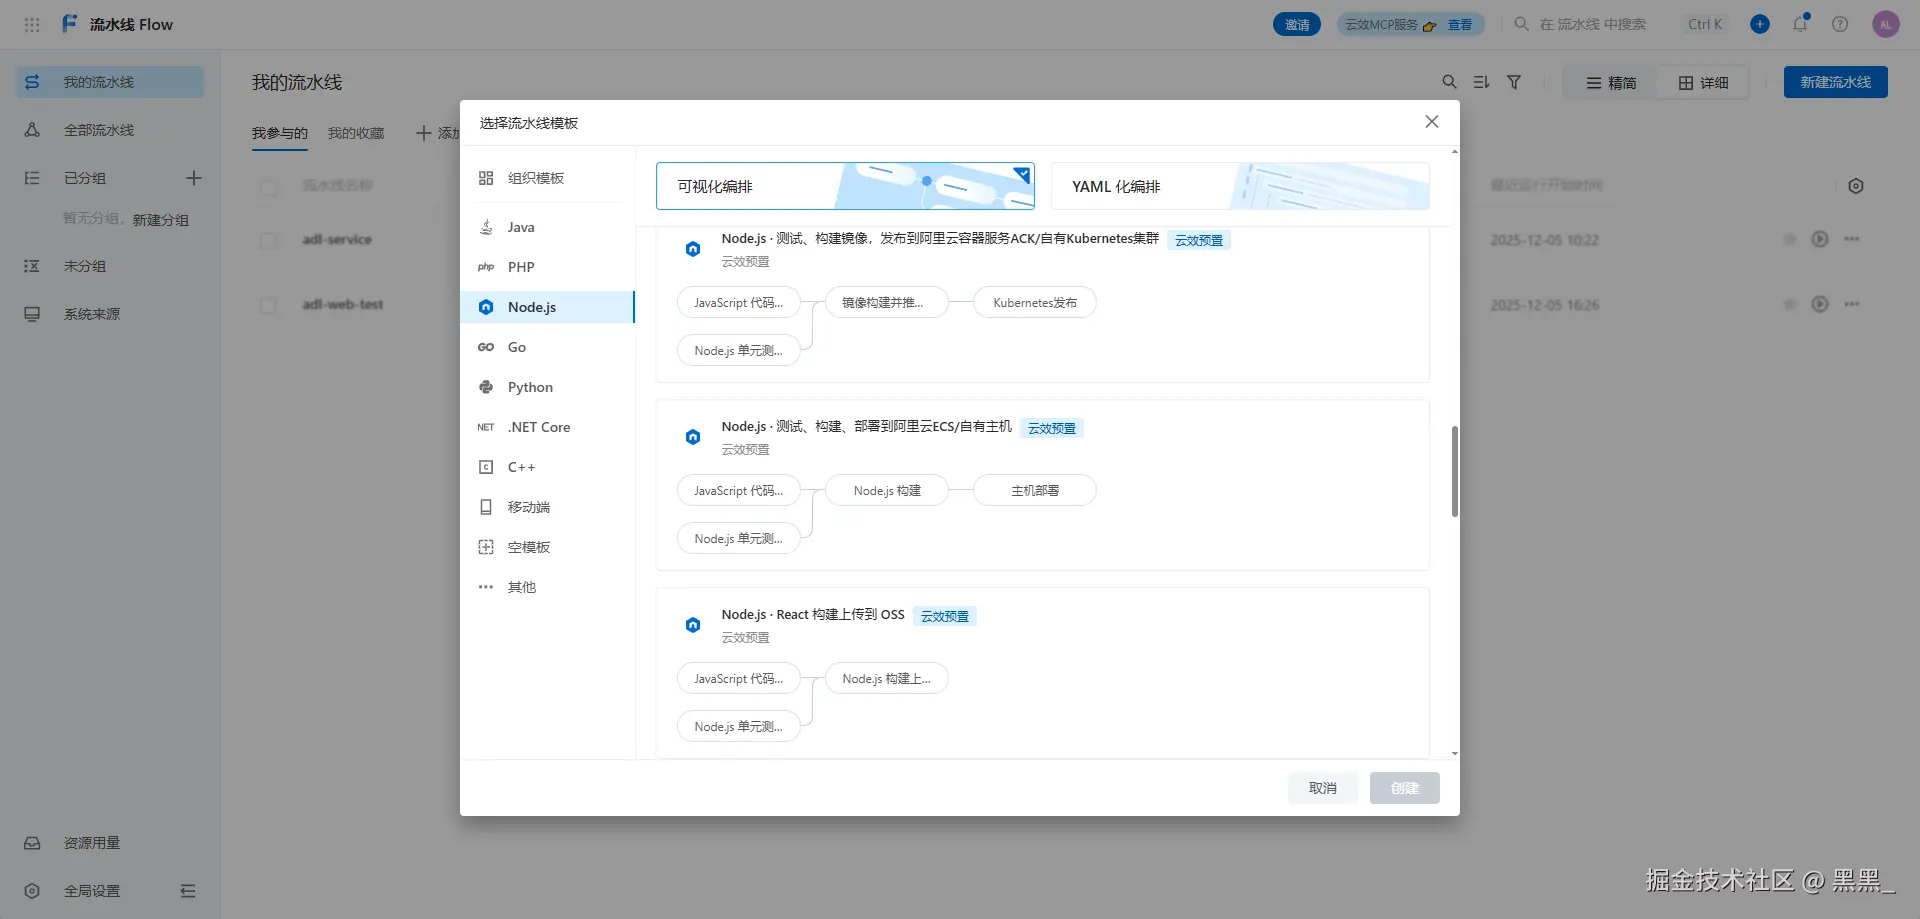The image size is (1920, 919).
Task: Click the 新建流水线 button
Action: (1836, 82)
